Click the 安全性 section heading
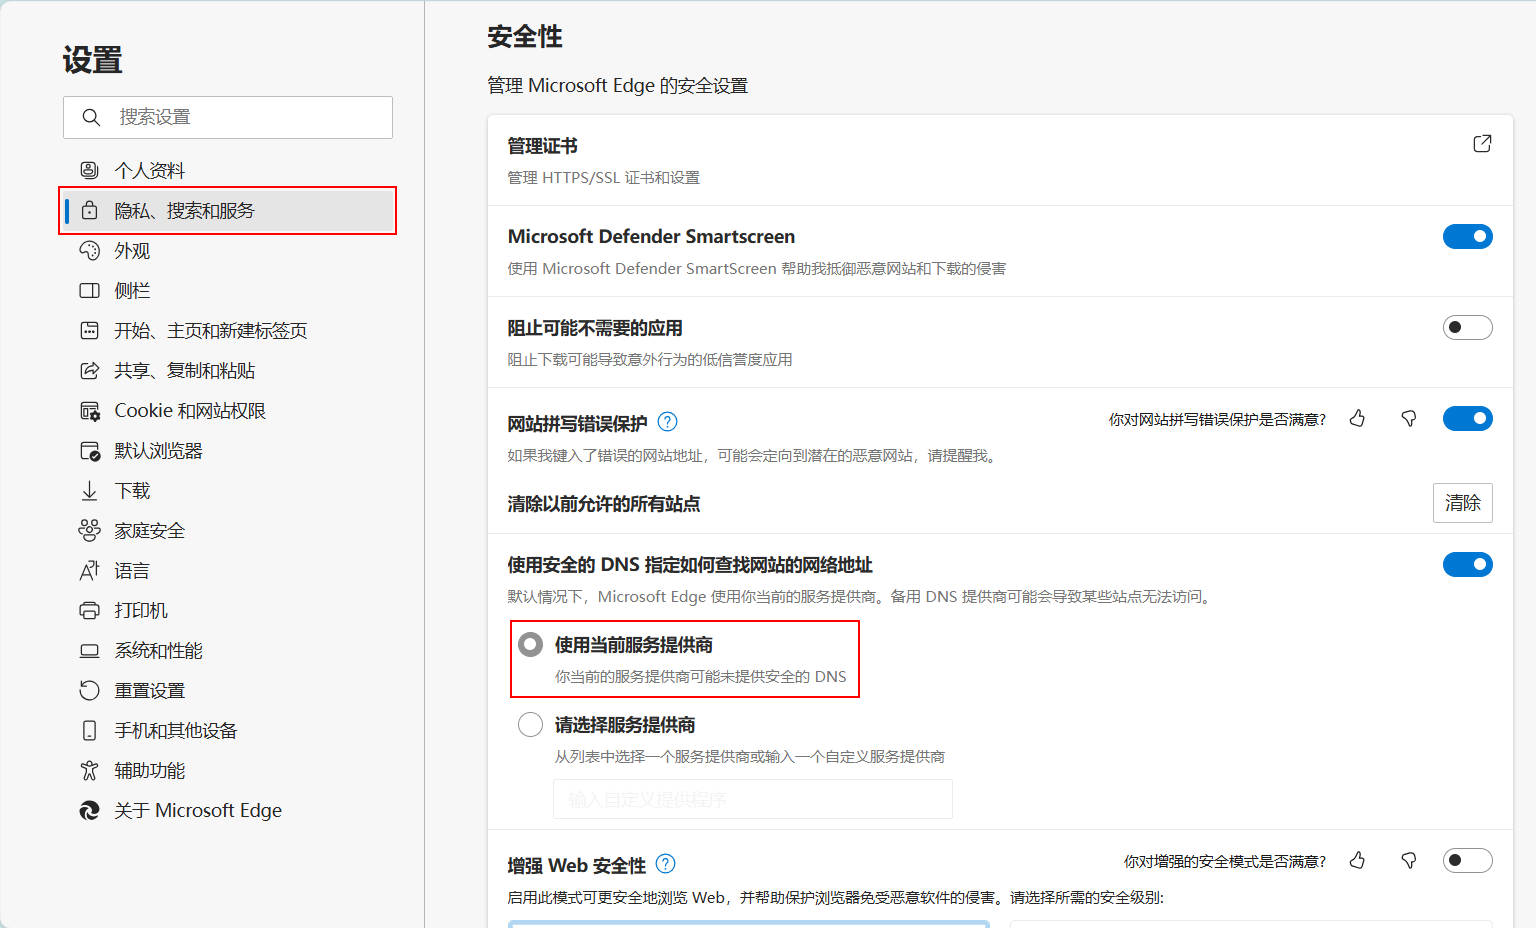This screenshot has width=1536, height=928. tap(525, 37)
